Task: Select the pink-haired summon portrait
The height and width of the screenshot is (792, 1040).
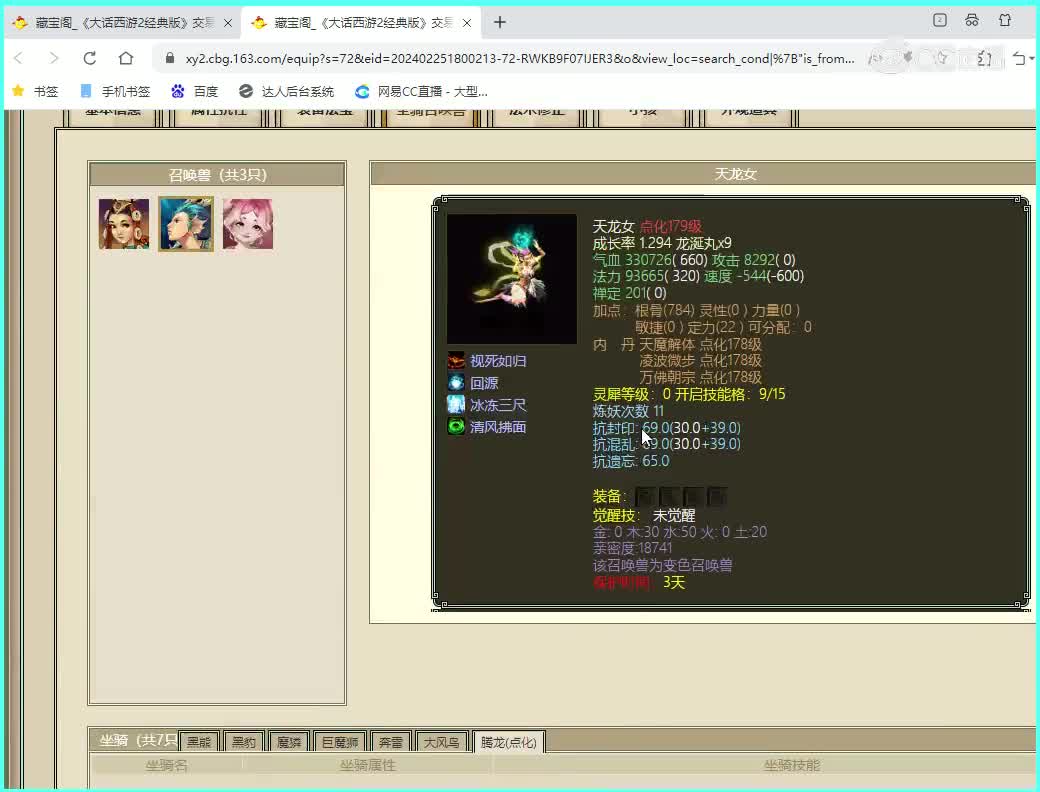Action: click(x=247, y=224)
